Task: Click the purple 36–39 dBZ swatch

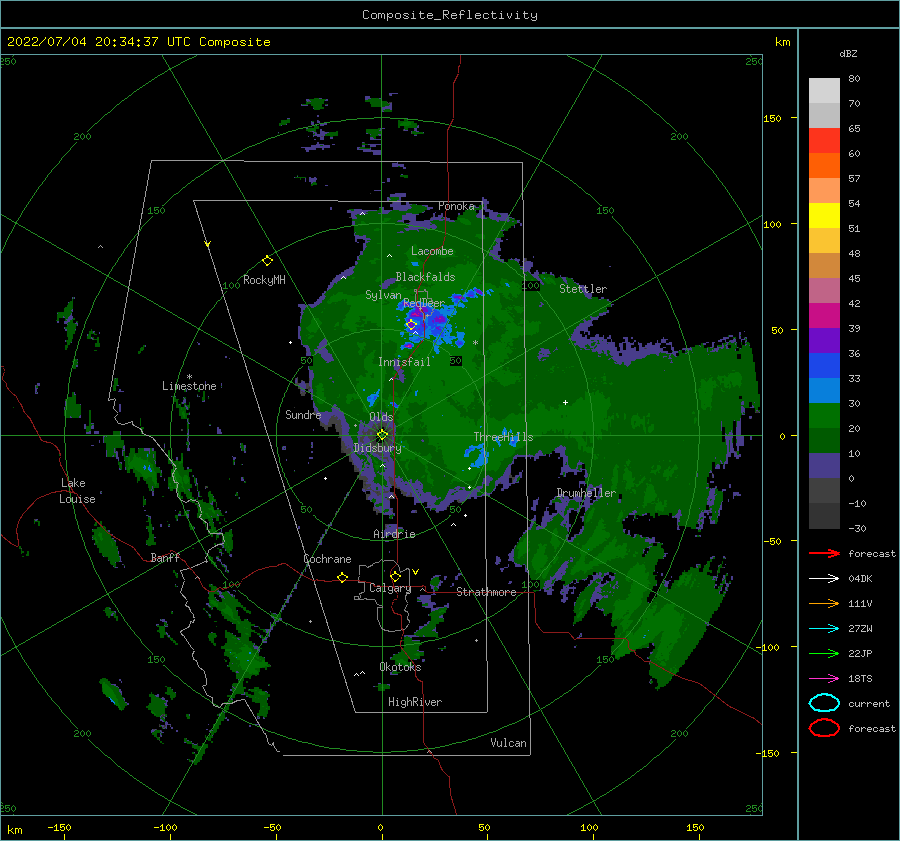Action: click(x=824, y=341)
